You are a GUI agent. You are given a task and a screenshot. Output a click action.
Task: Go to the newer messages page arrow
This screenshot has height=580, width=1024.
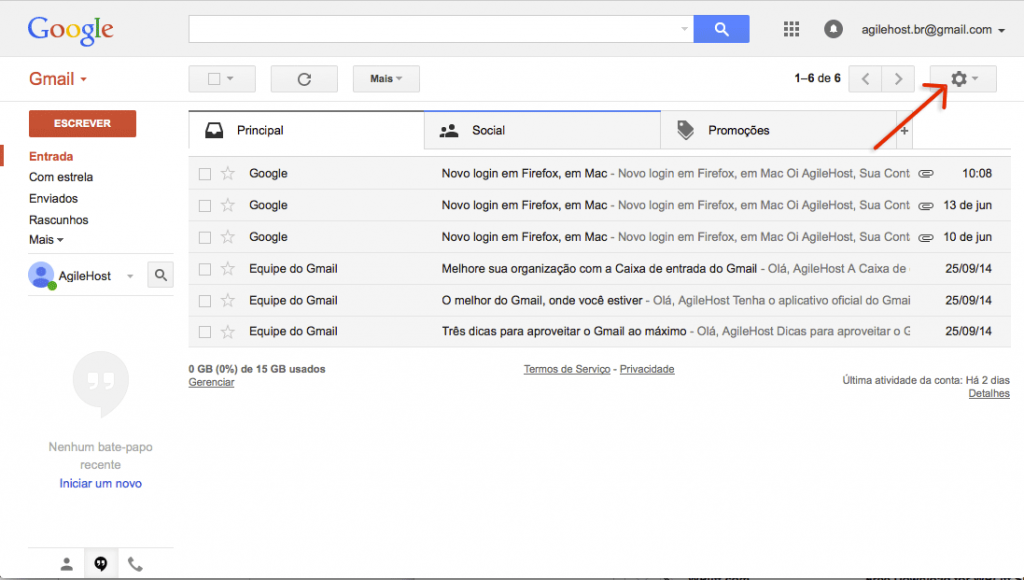(865, 79)
